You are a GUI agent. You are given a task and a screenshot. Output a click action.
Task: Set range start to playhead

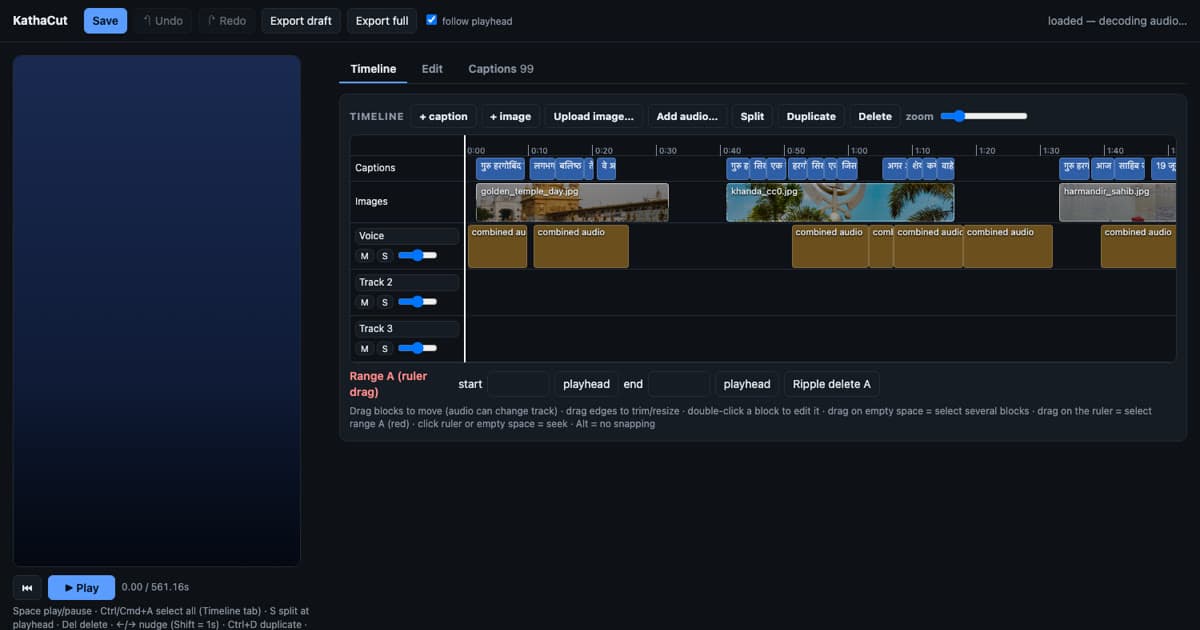(586, 384)
